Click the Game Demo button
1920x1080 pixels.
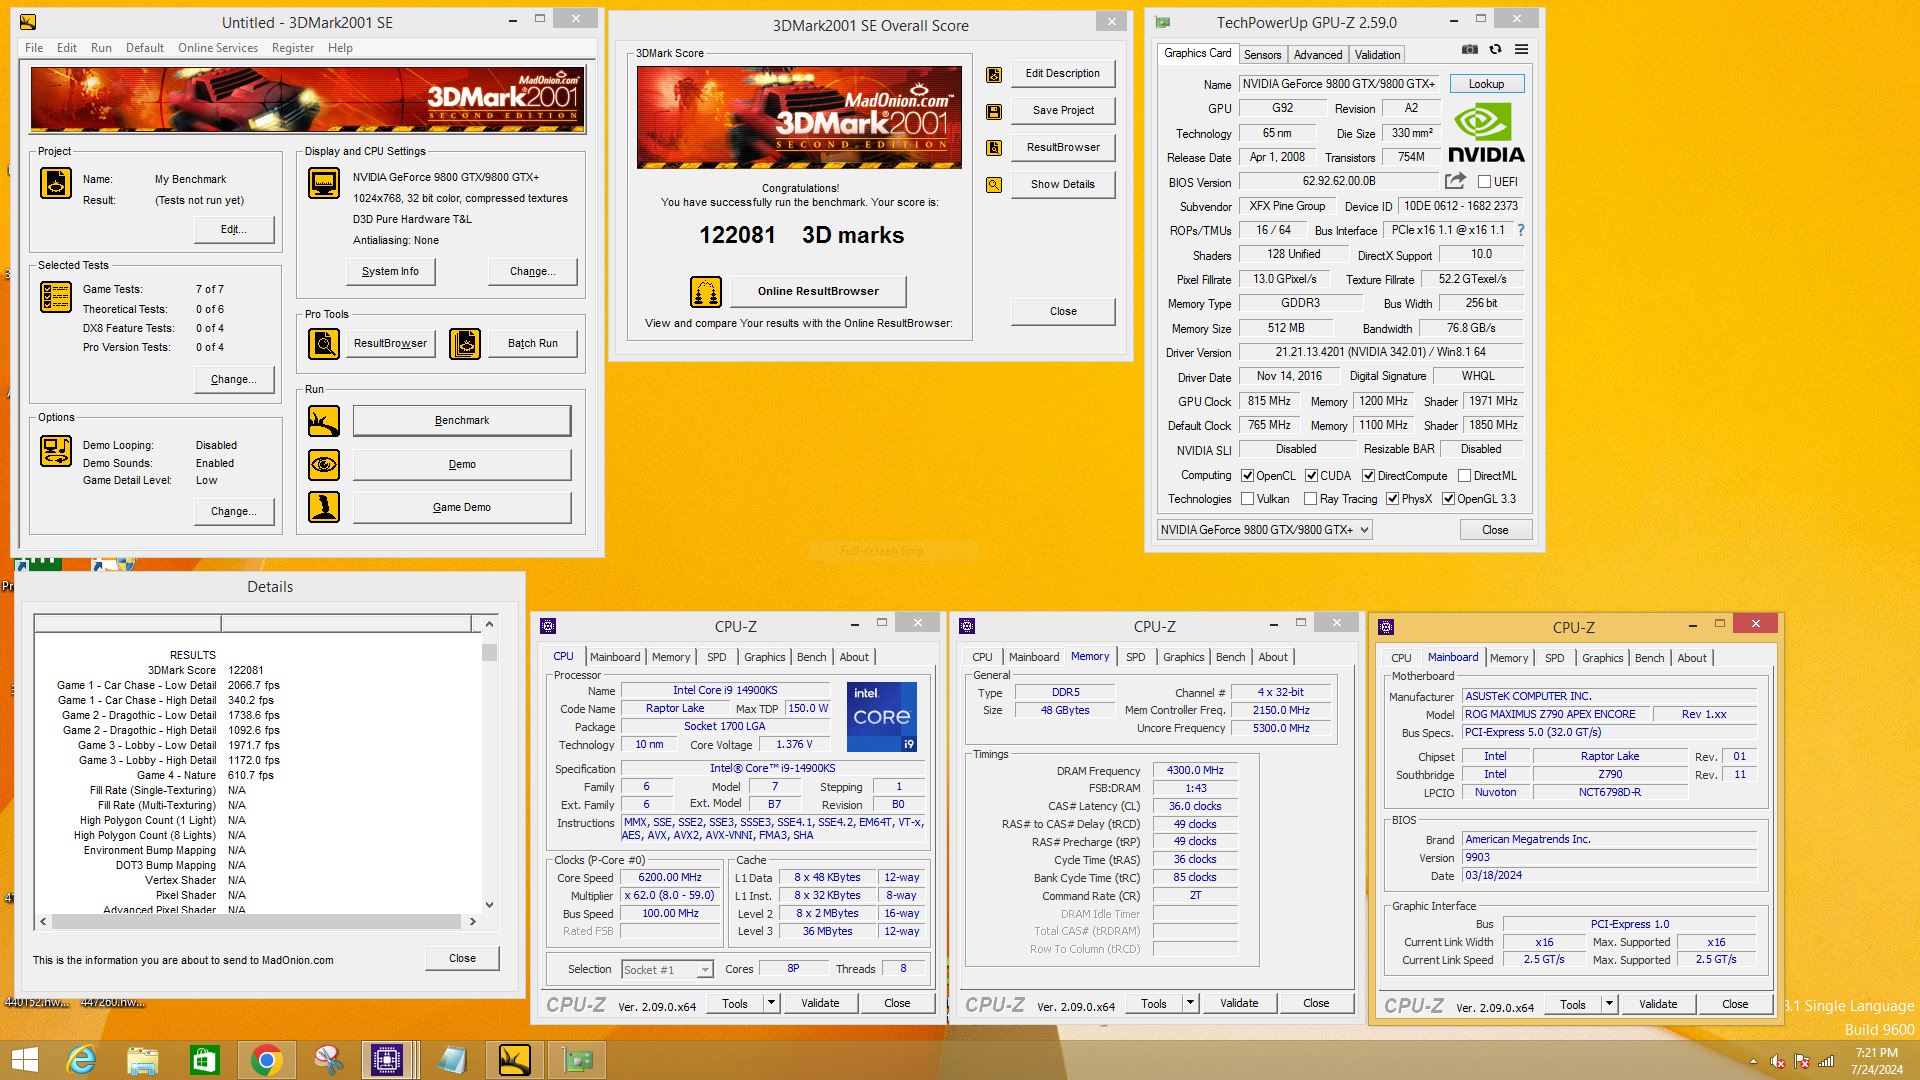click(x=462, y=507)
